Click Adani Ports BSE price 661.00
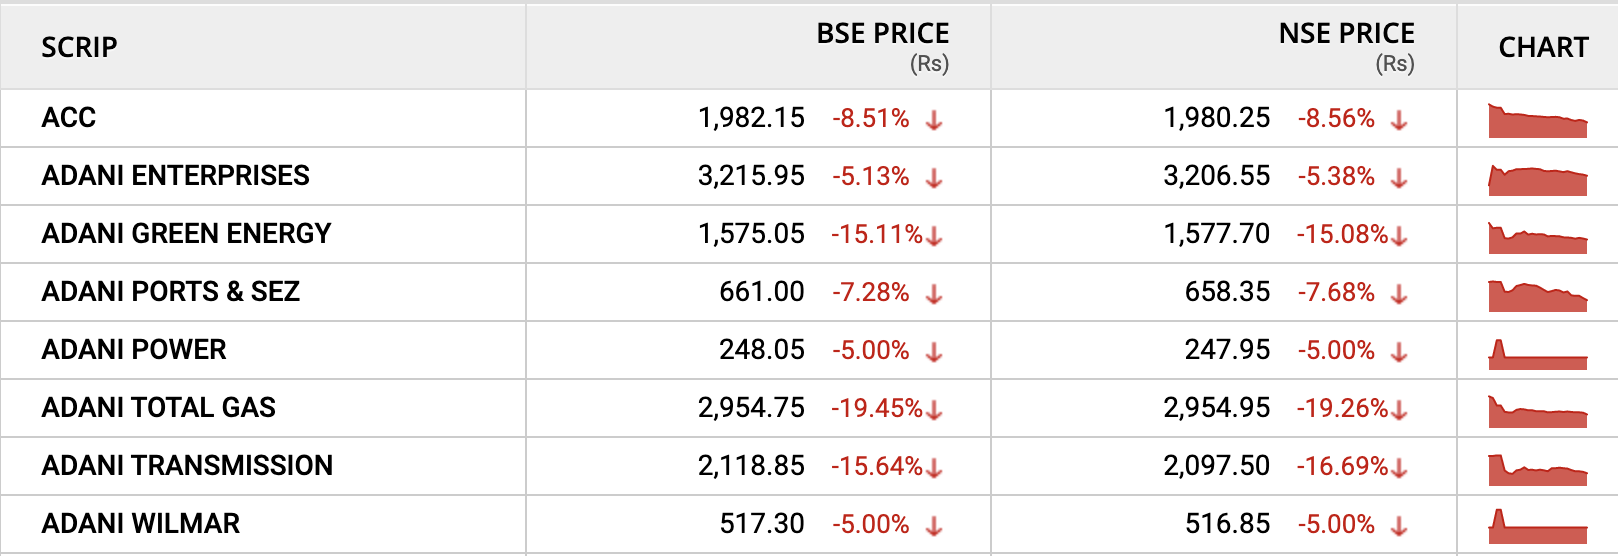 tap(761, 292)
